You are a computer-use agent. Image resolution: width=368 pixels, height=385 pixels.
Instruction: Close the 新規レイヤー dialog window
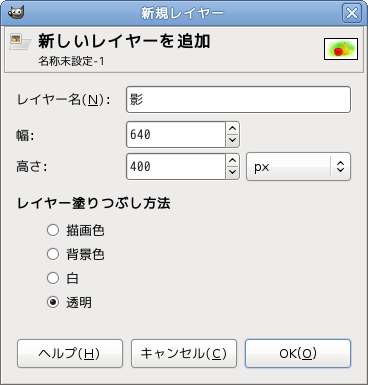click(352, 13)
